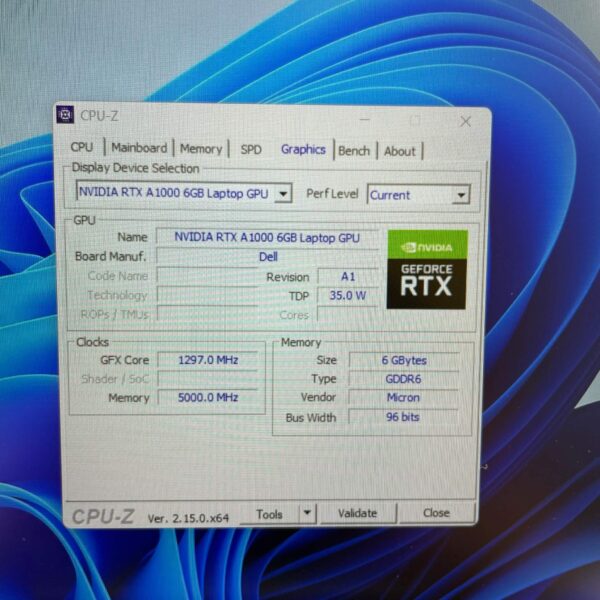Screen dimensions: 600x600
Task: Close the CPU-Z window with X
Action: coord(466,122)
